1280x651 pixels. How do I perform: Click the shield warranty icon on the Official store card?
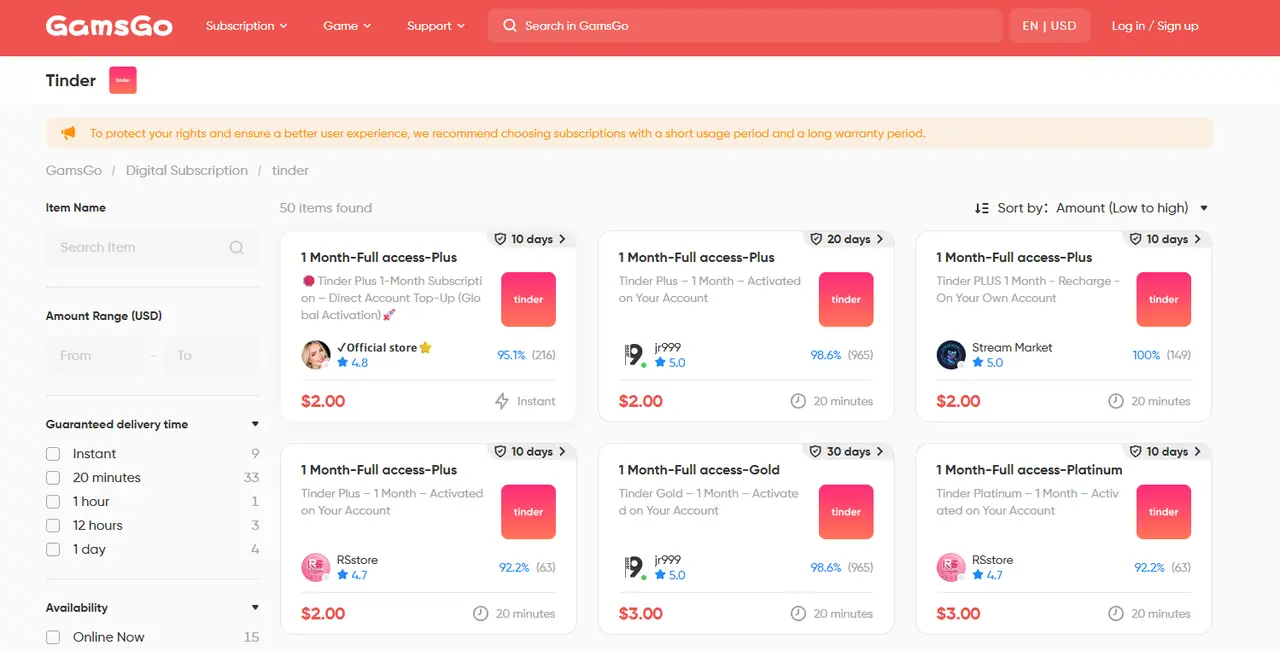point(500,239)
